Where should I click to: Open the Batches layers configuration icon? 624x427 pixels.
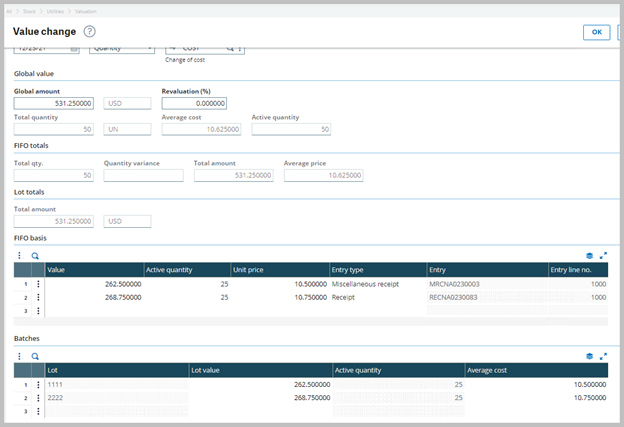click(589, 355)
